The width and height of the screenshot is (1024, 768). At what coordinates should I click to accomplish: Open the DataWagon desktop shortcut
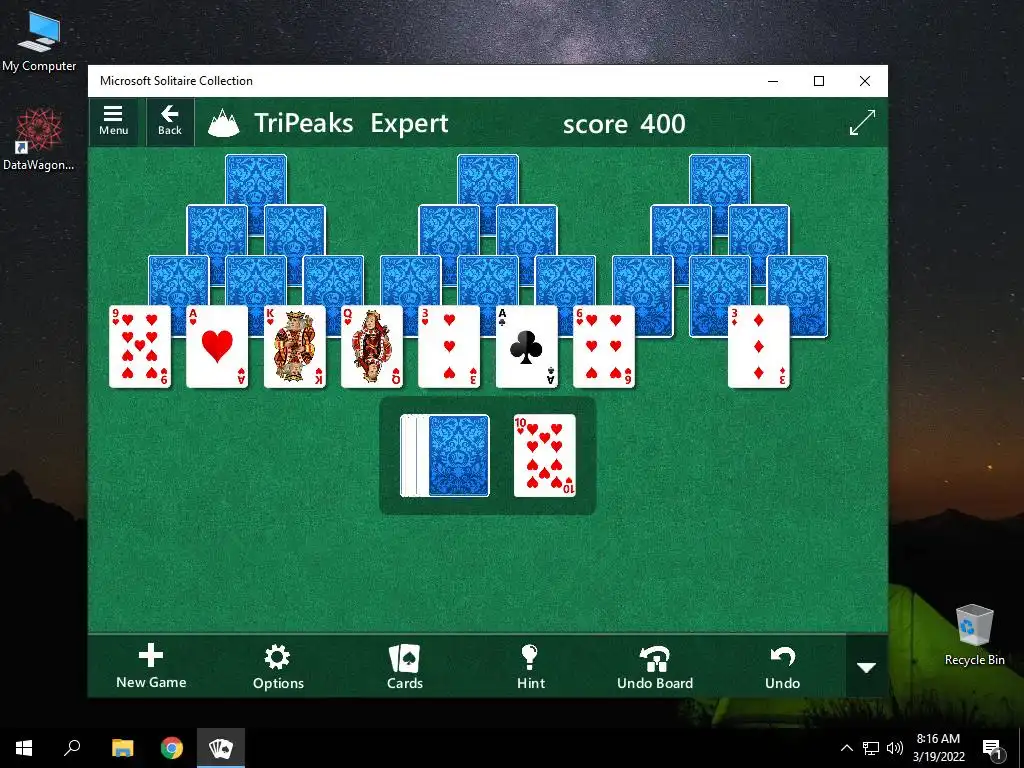point(39,139)
